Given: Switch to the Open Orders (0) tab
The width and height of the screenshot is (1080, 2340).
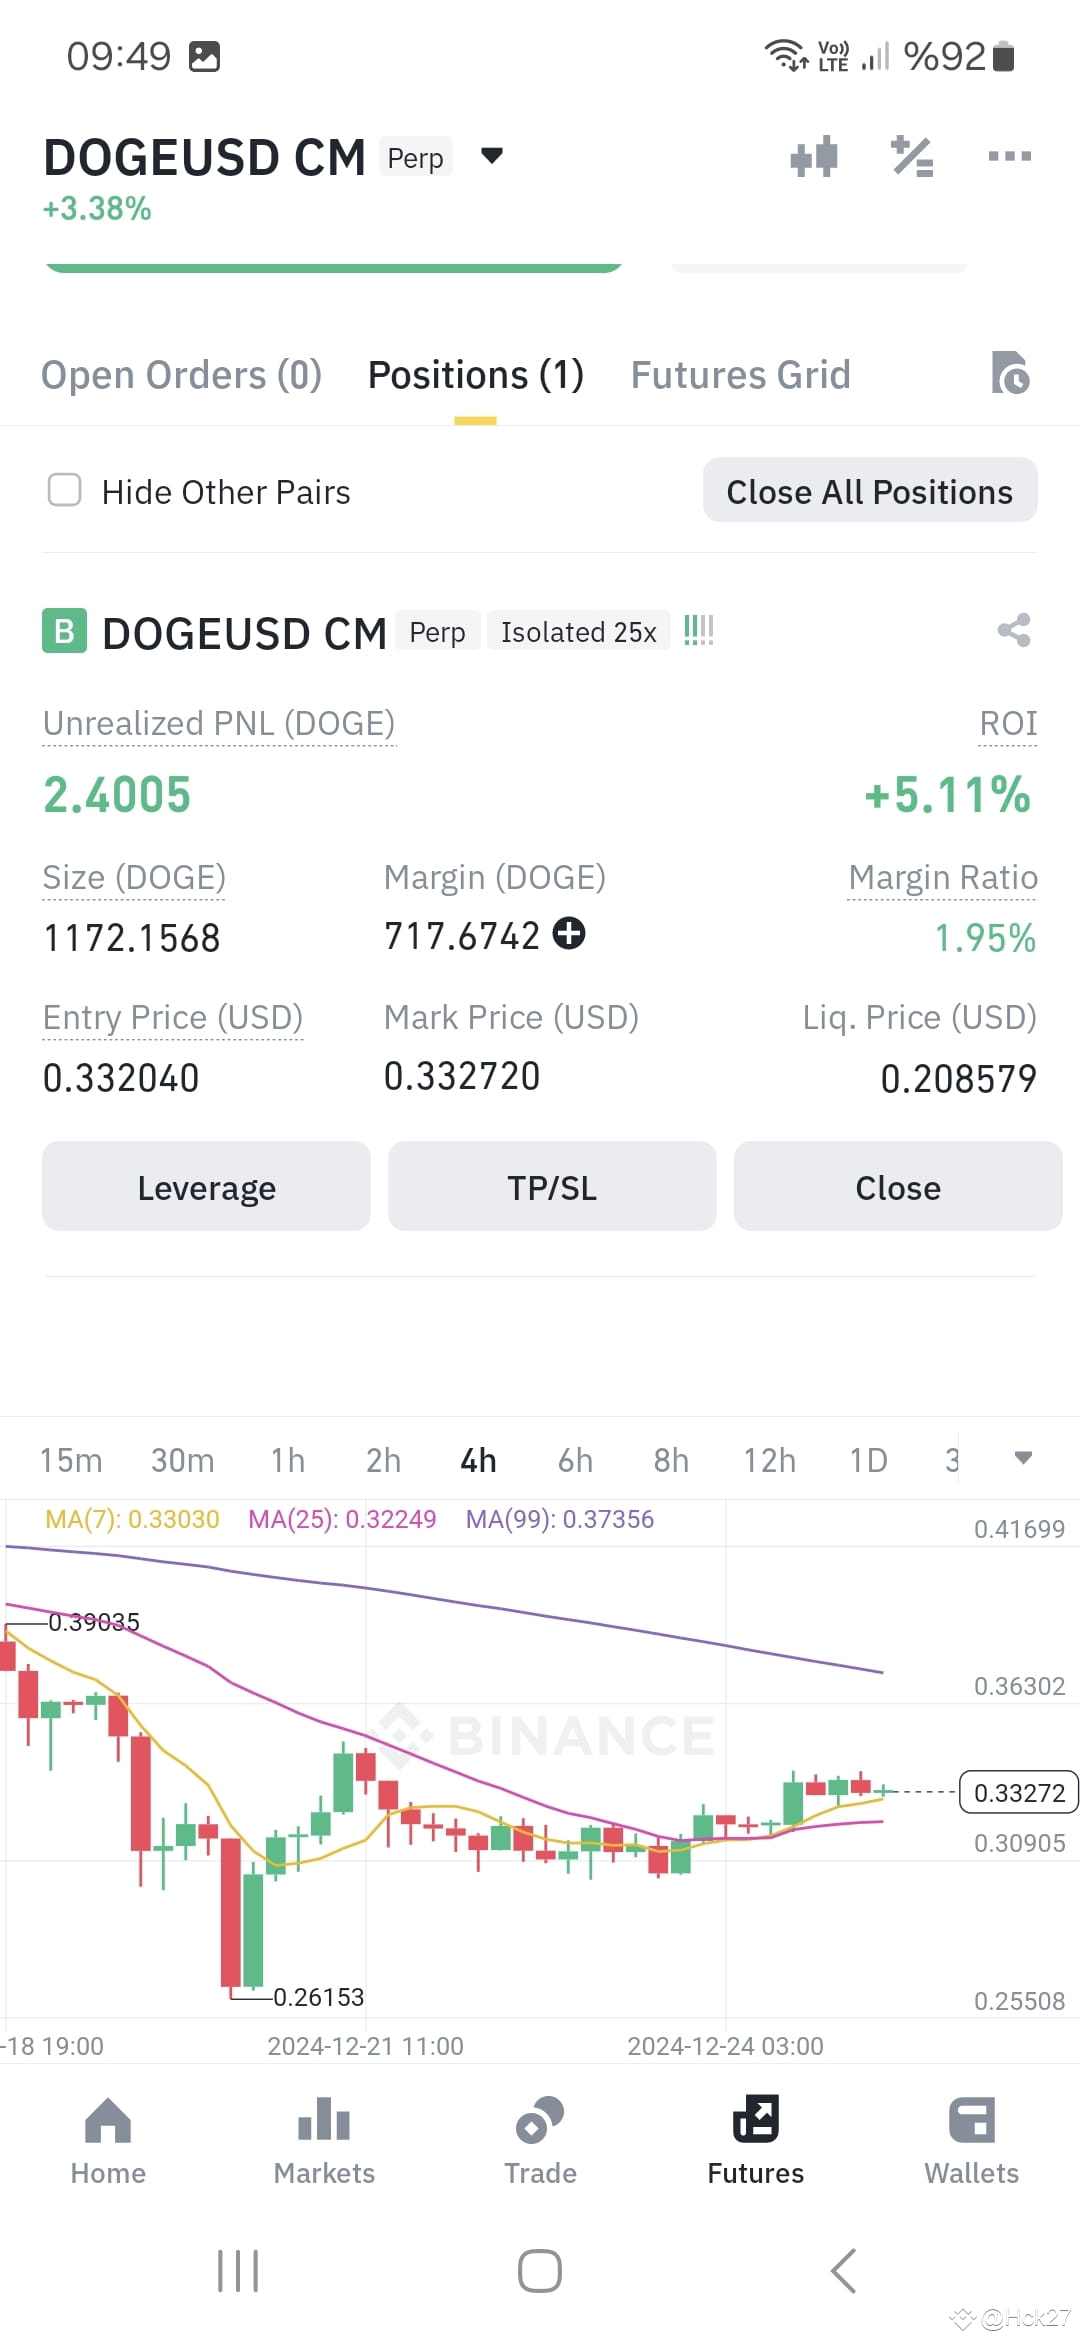Looking at the screenshot, I should point(181,375).
